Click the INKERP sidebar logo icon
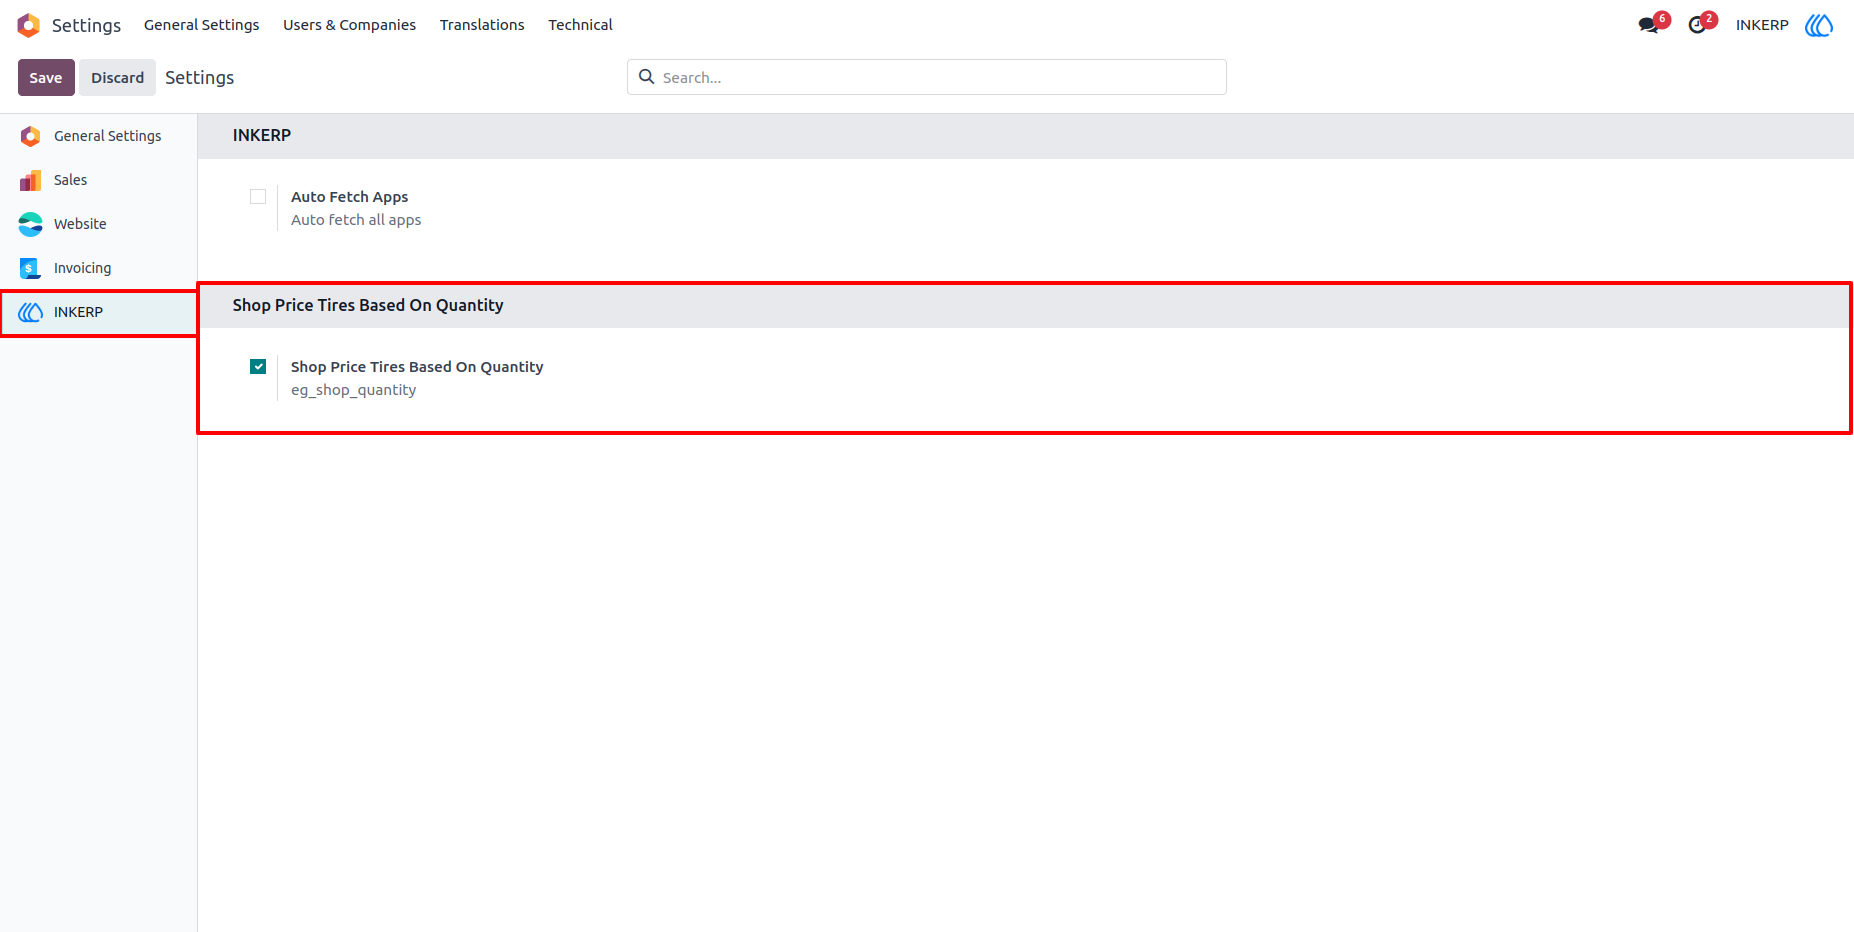 click(31, 312)
